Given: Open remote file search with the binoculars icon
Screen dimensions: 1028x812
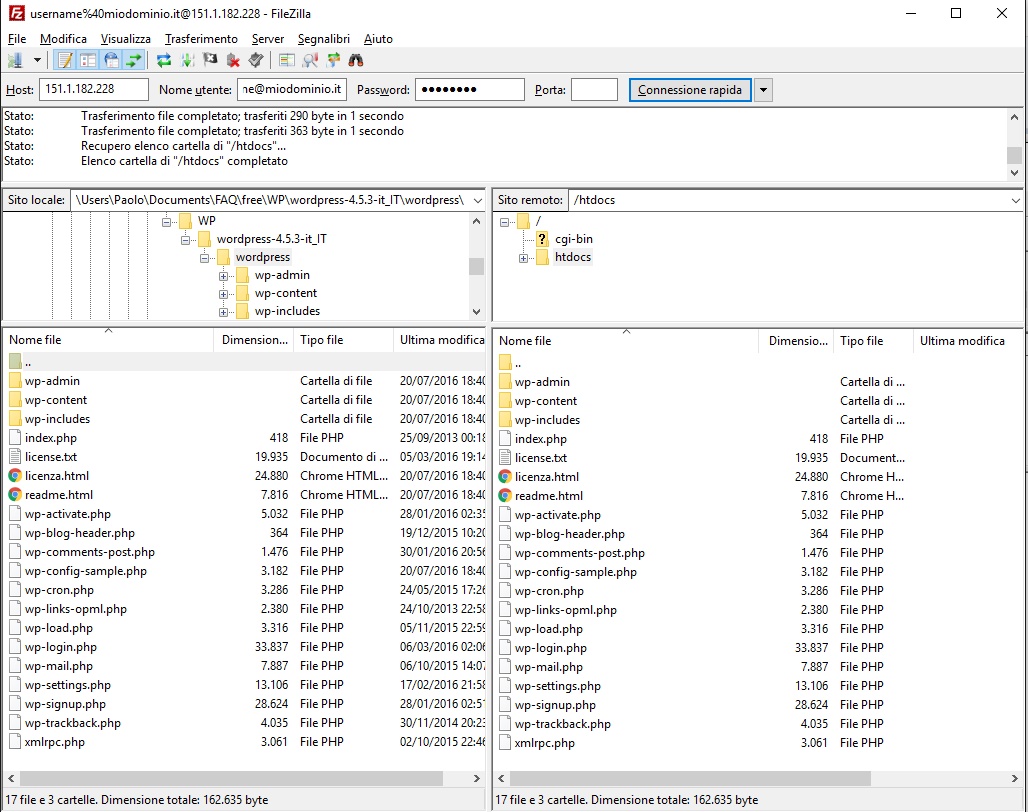Looking at the screenshot, I should [355, 61].
